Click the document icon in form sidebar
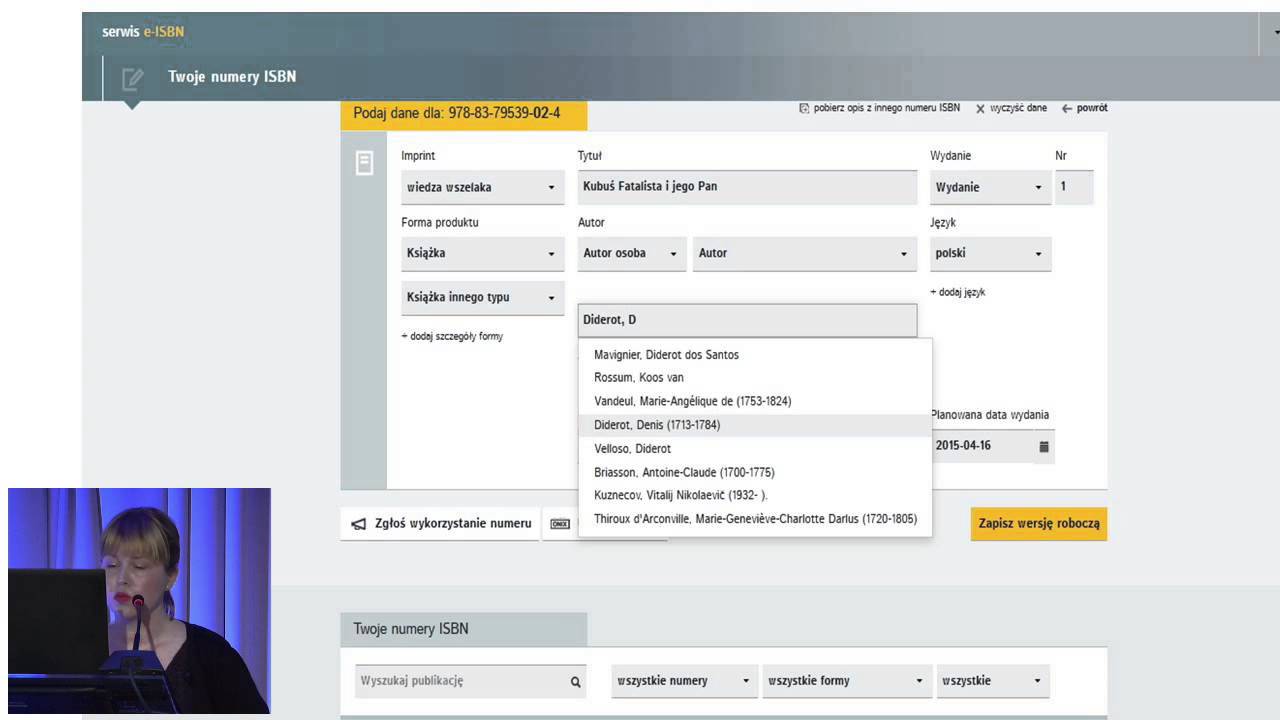 (x=365, y=163)
